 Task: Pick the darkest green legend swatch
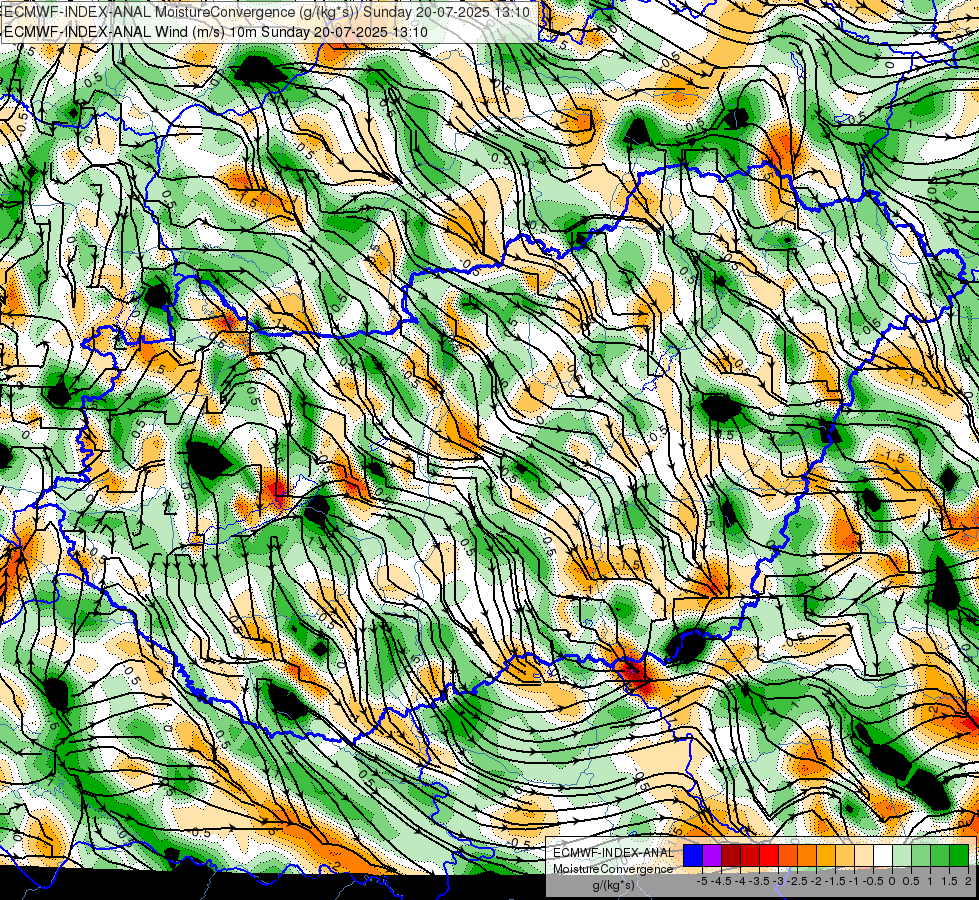pos(959,855)
